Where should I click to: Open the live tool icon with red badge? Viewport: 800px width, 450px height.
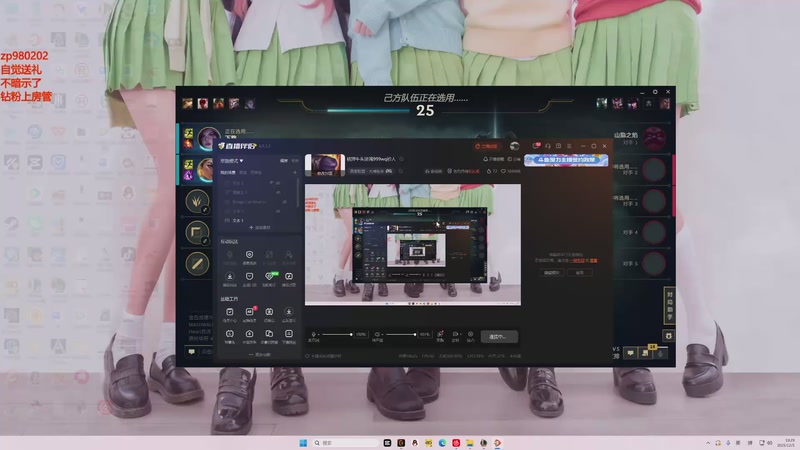pyautogui.click(x=249, y=314)
